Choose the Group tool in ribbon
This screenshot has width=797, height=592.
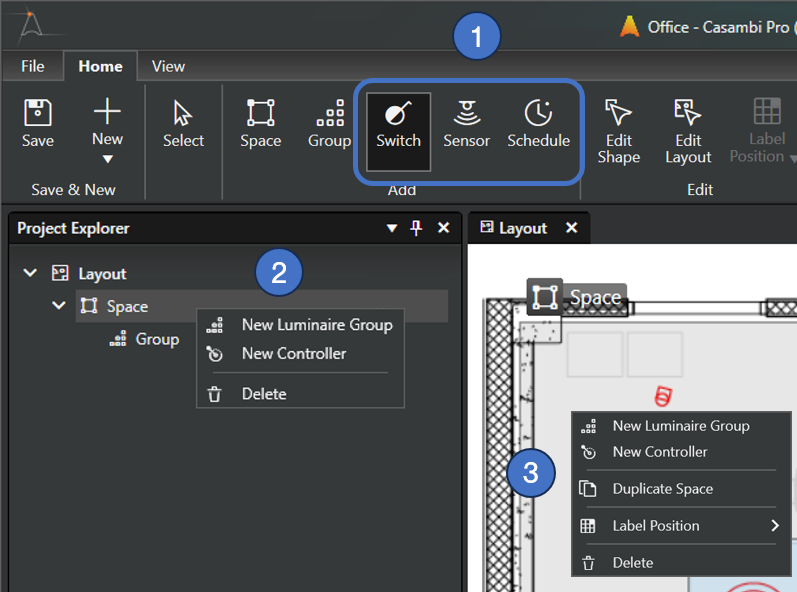(329, 123)
